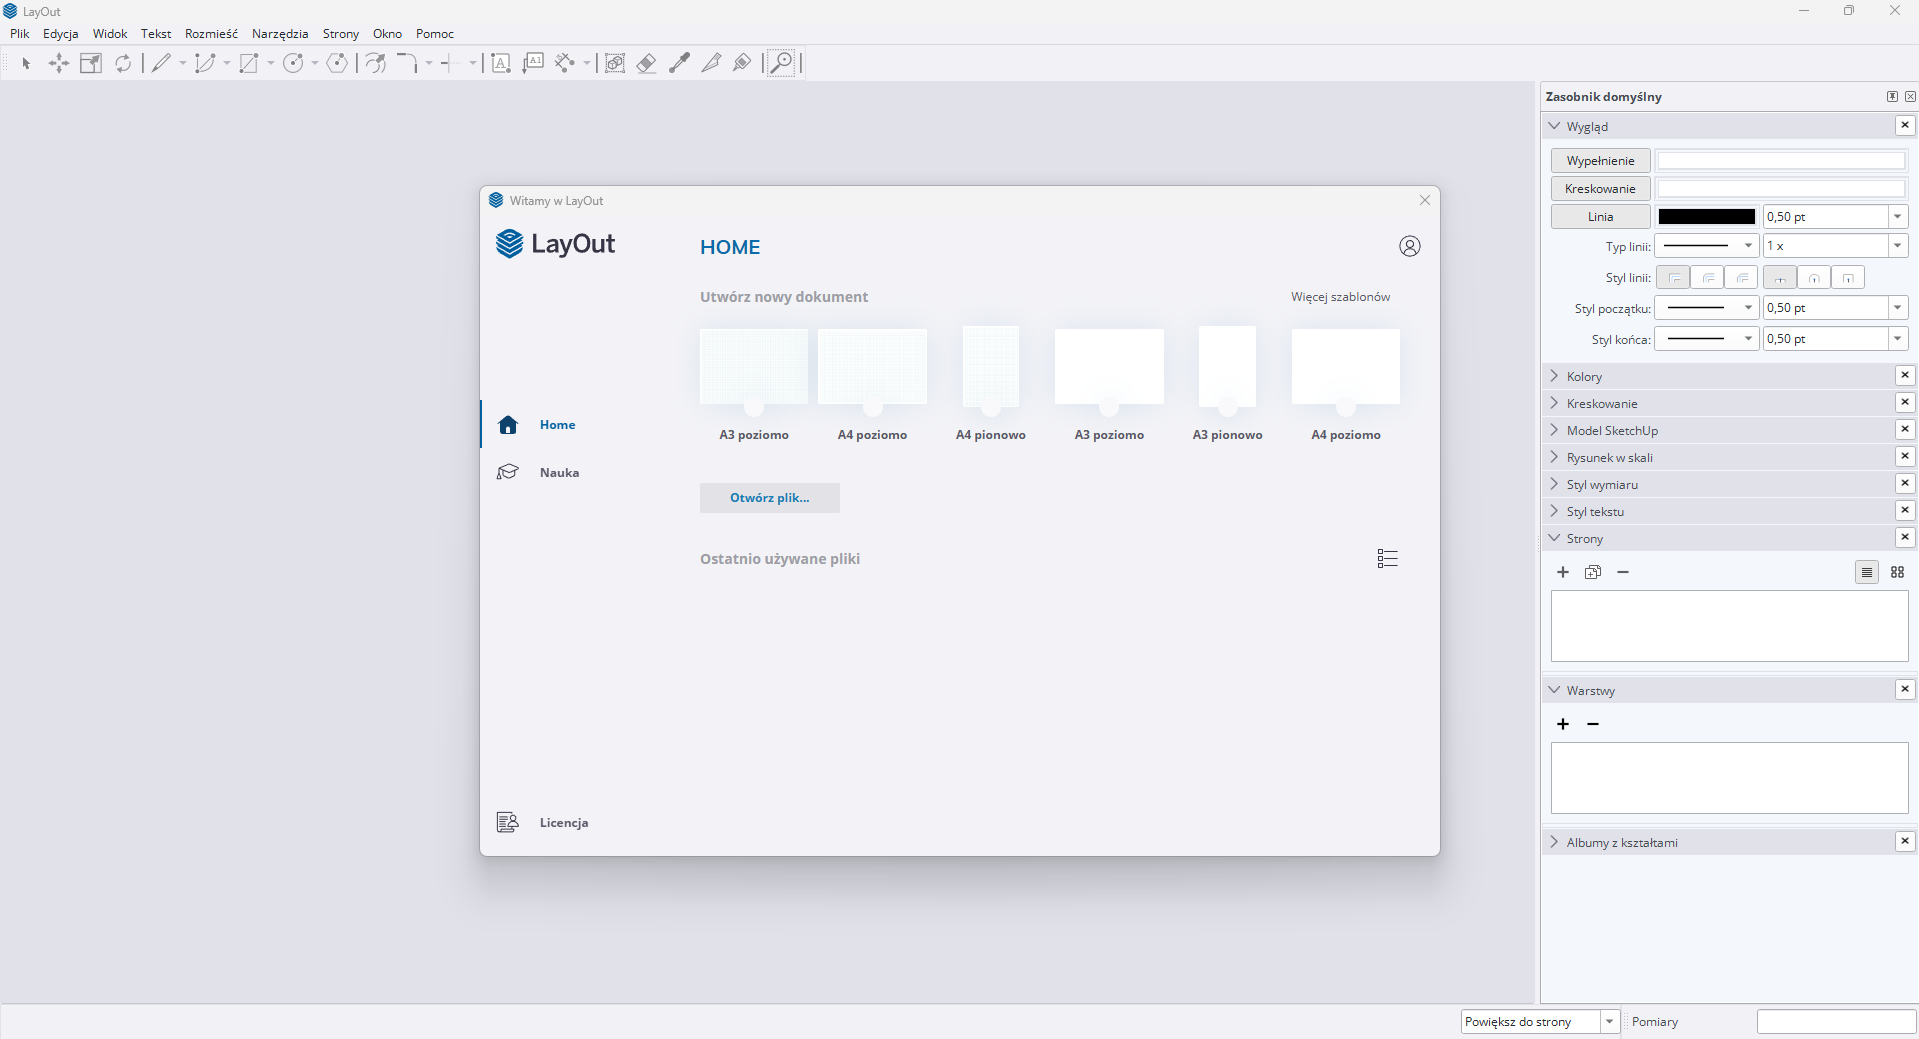Choose the Label tool
The image size is (1919, 1039).
click(533, 63)
